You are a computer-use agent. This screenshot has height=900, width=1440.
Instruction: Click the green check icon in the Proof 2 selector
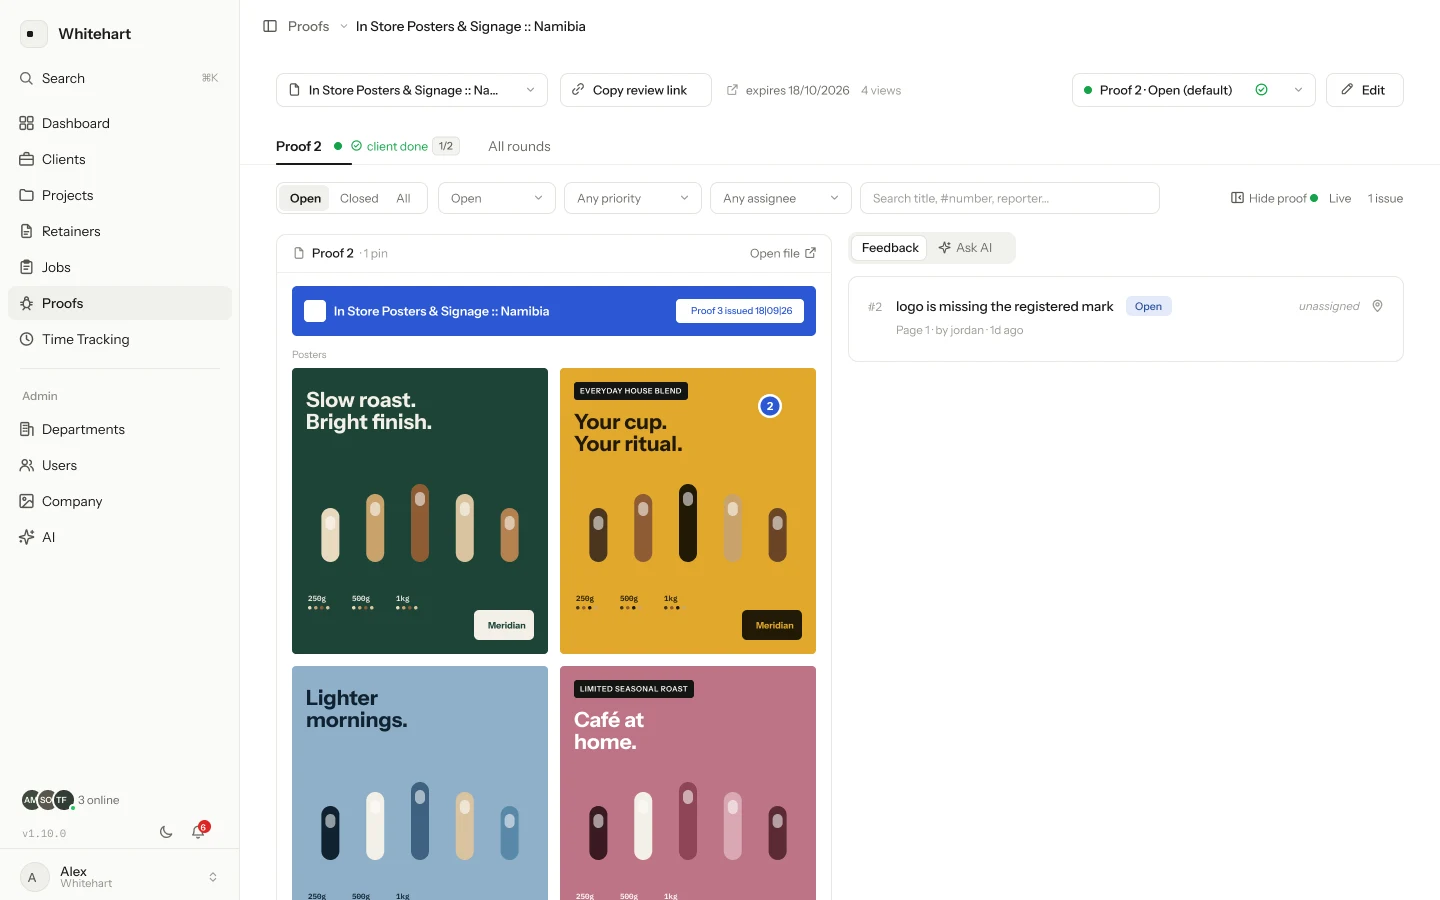click(1262, 90)
